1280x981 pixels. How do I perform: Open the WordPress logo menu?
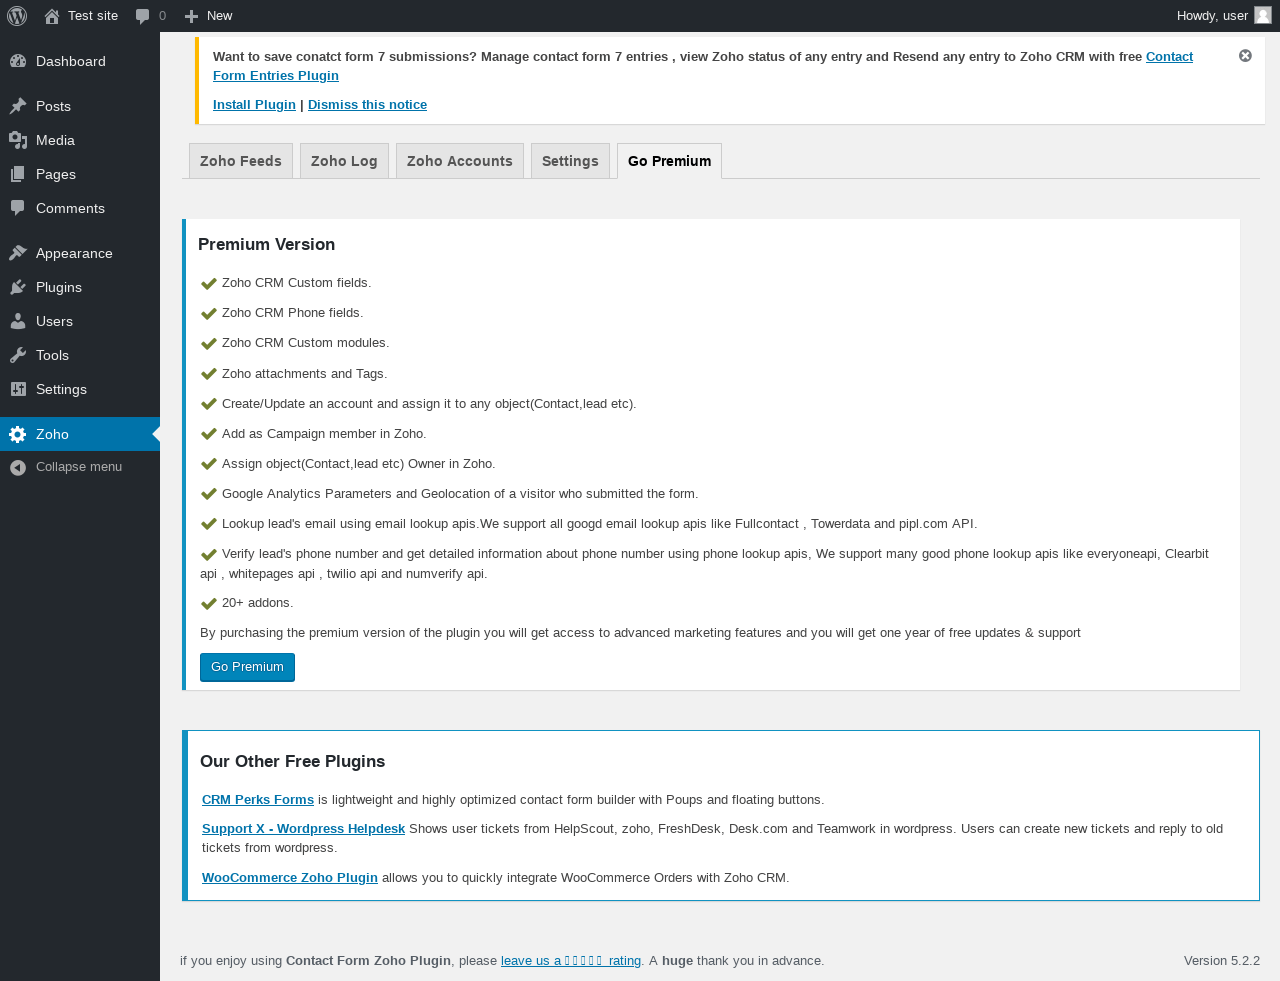pos(17,16)
